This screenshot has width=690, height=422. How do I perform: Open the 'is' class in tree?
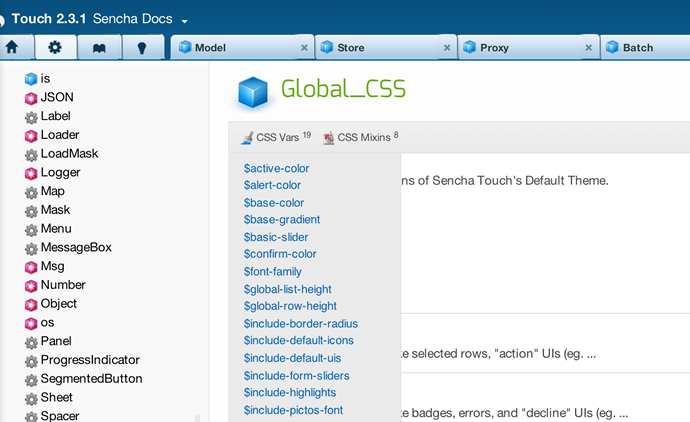[x=45, y=78]
